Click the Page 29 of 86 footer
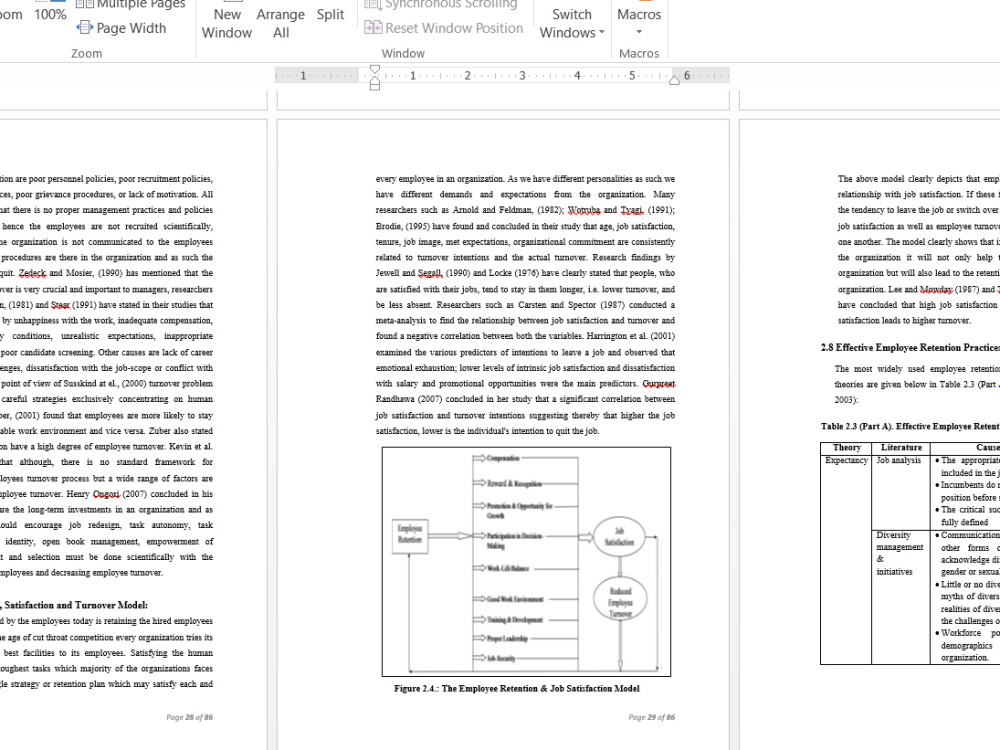This screenshot has height=750, width=1000. click(x=651, y=717)
